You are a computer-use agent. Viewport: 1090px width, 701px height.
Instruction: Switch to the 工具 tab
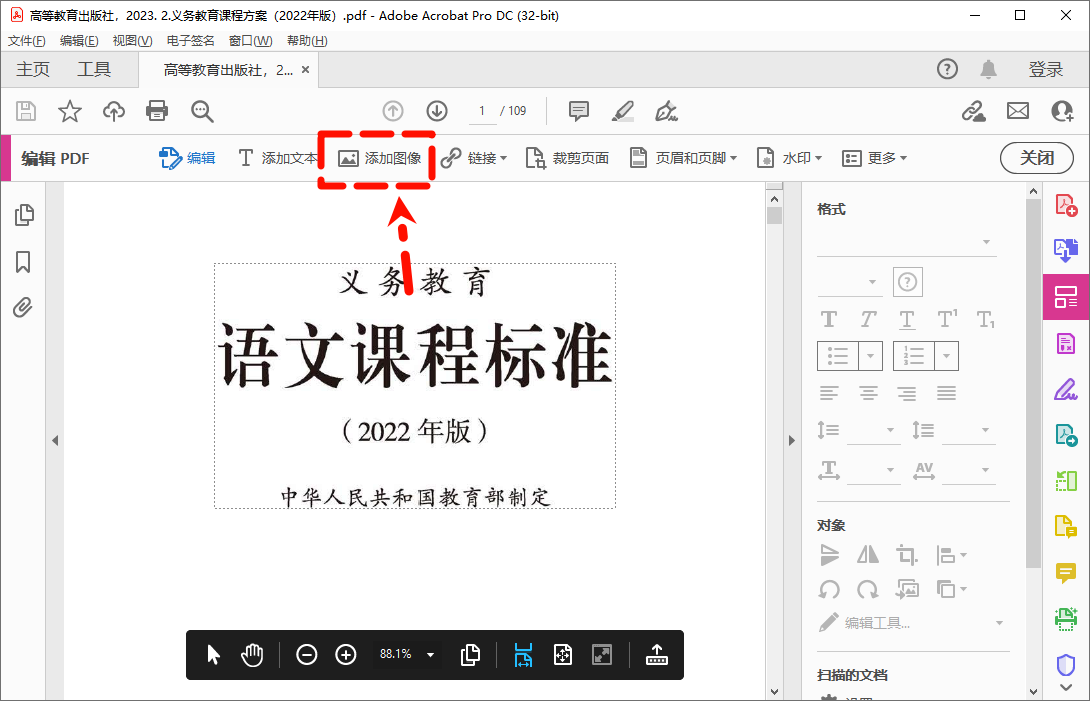tap(94, 70)
